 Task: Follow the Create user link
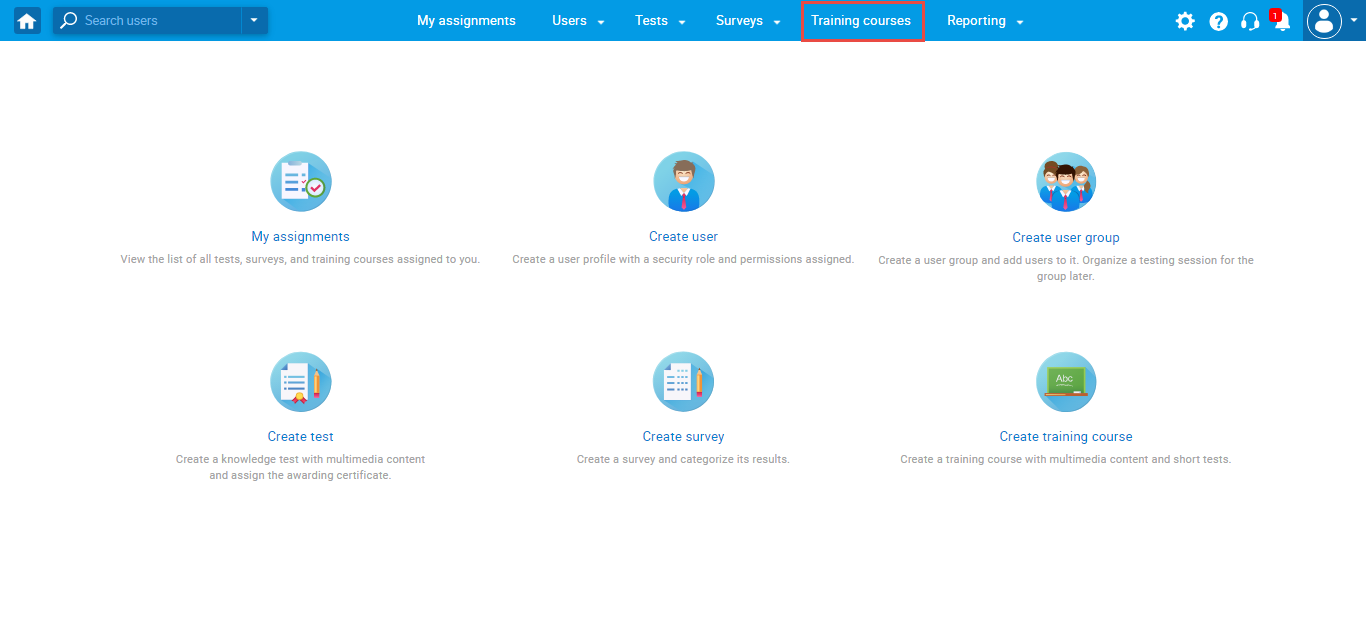684,237
